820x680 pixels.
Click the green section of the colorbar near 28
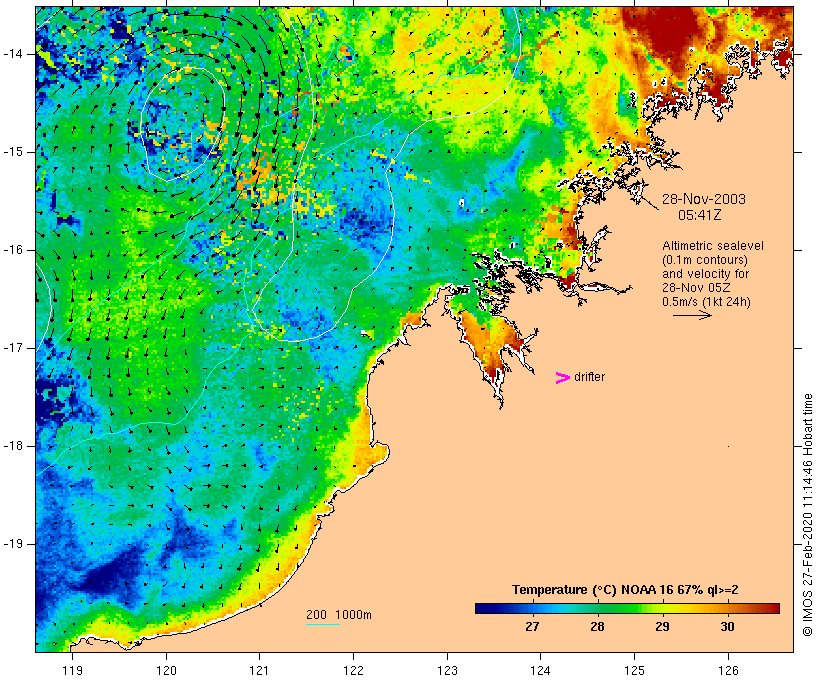(598, 608)
